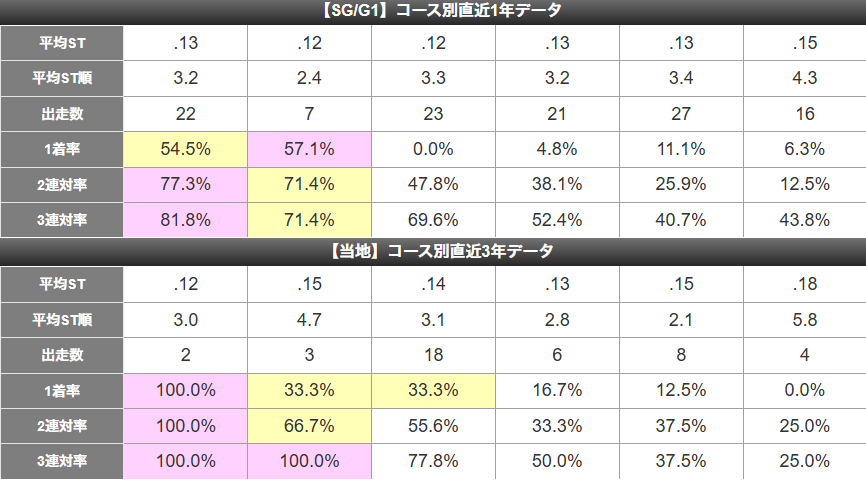866x480 pixels.
Task: Select the 66.7% yellow cell
Action: [309, 426]
